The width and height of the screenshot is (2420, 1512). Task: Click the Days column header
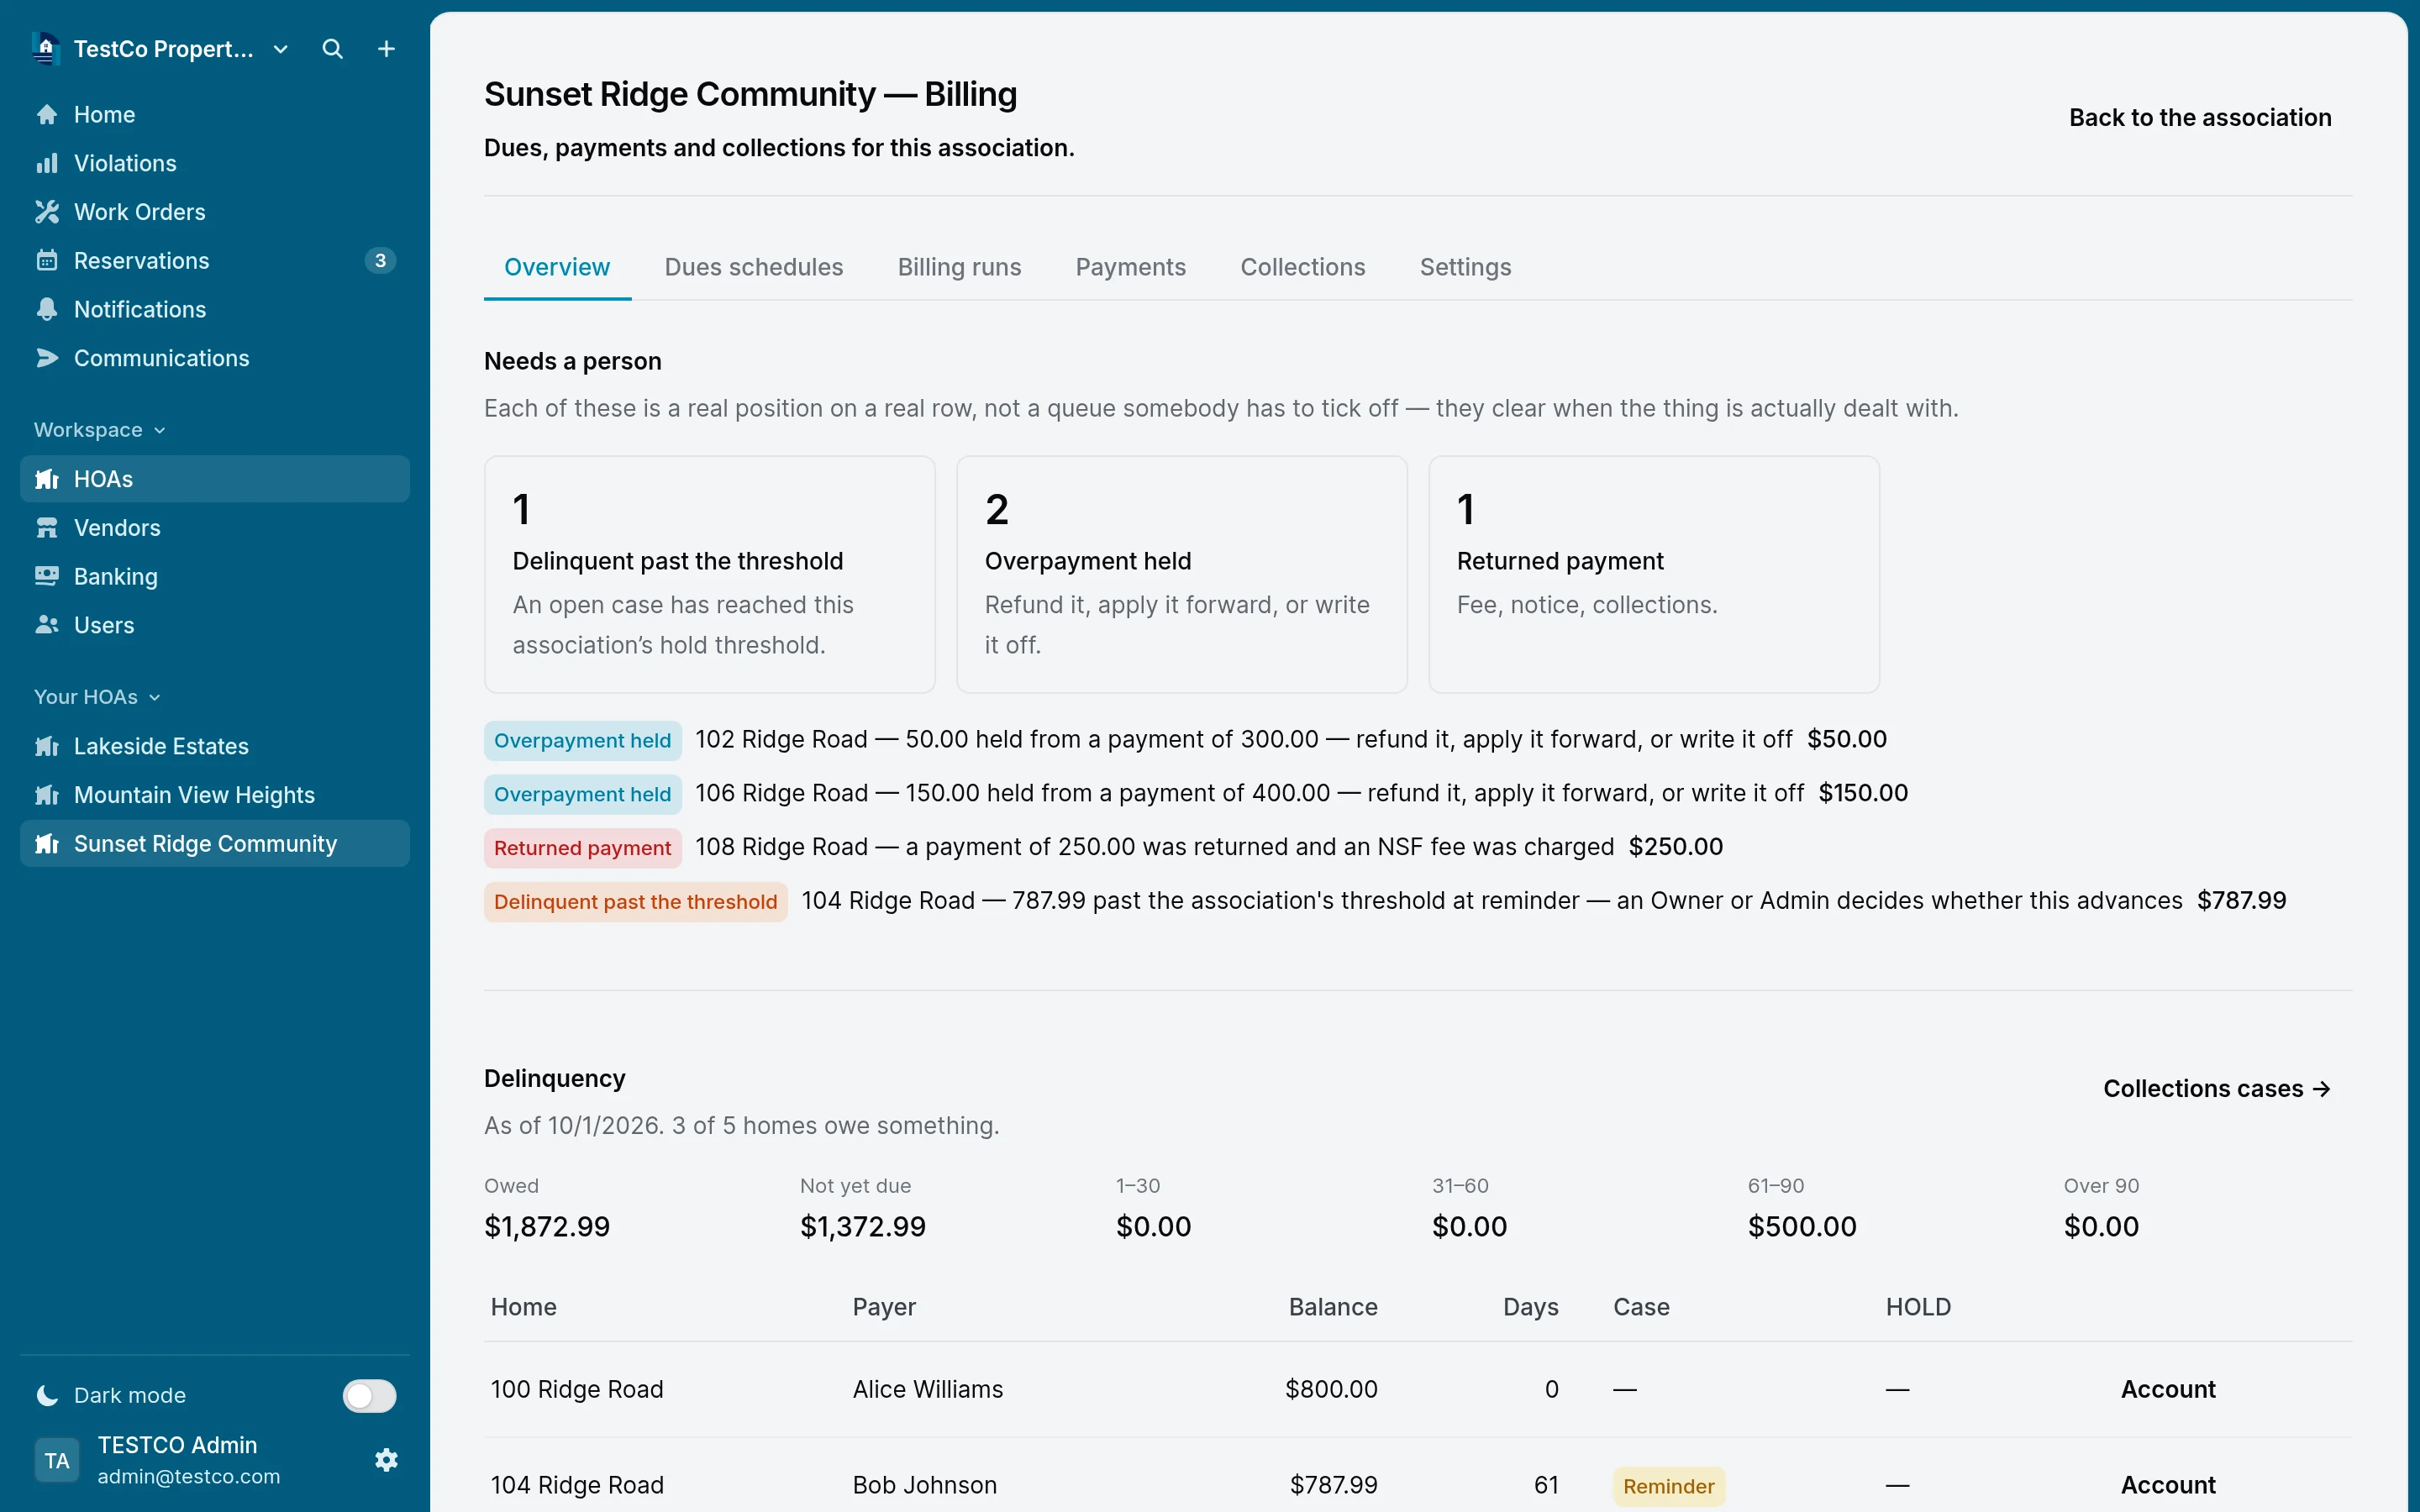[1531, 1307]
